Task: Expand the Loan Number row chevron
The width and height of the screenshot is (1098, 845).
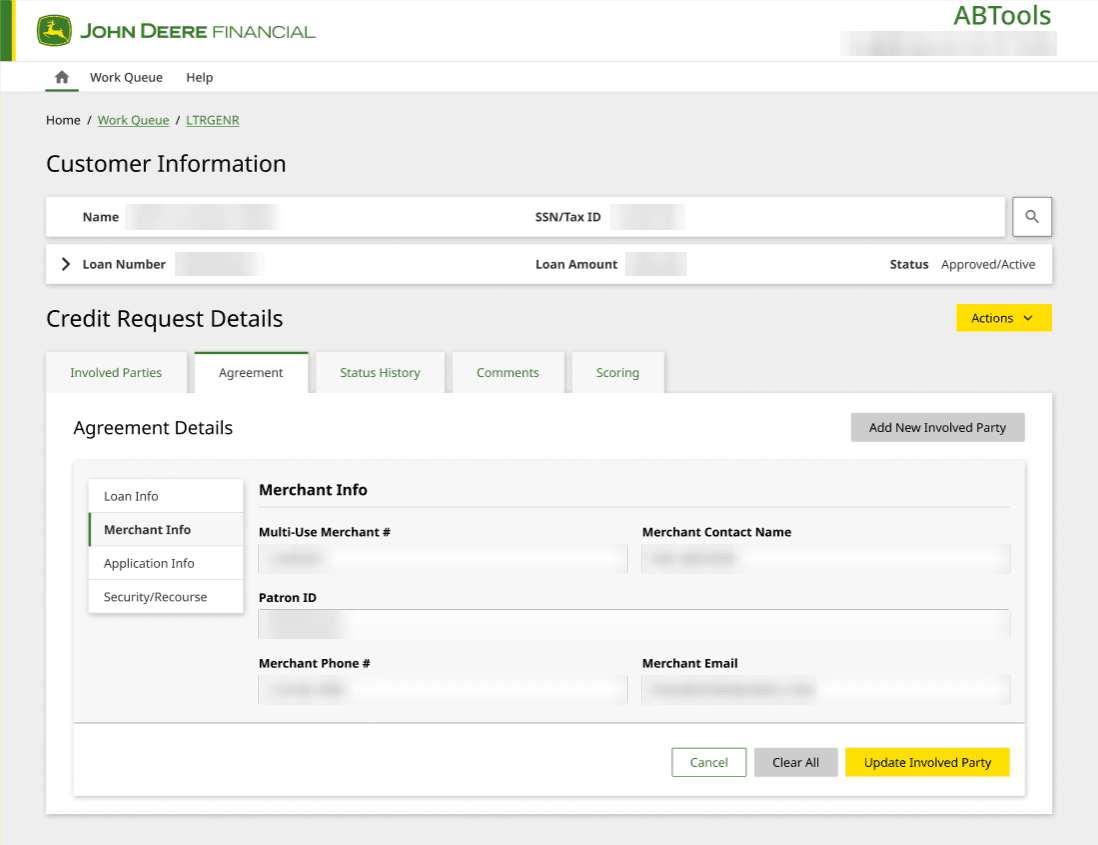Action: coord(66,264)
